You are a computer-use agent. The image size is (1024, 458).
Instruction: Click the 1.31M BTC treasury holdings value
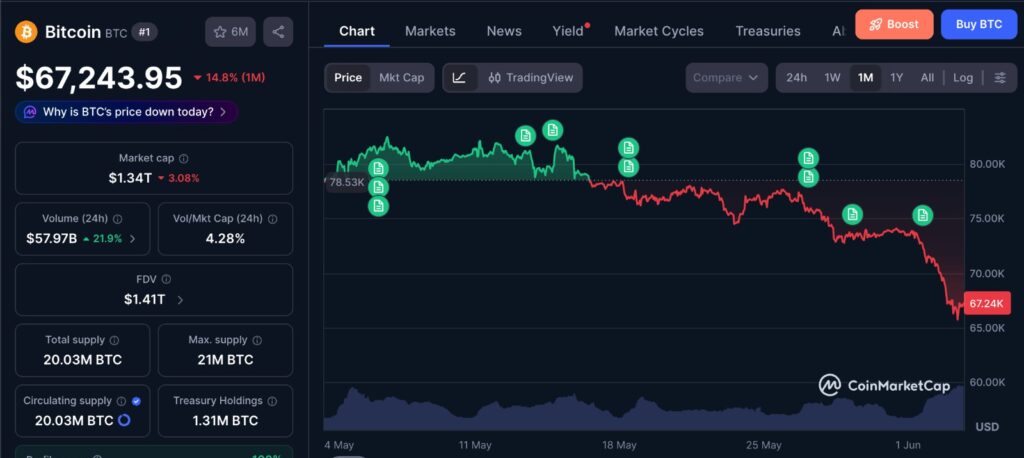[225, 421]
